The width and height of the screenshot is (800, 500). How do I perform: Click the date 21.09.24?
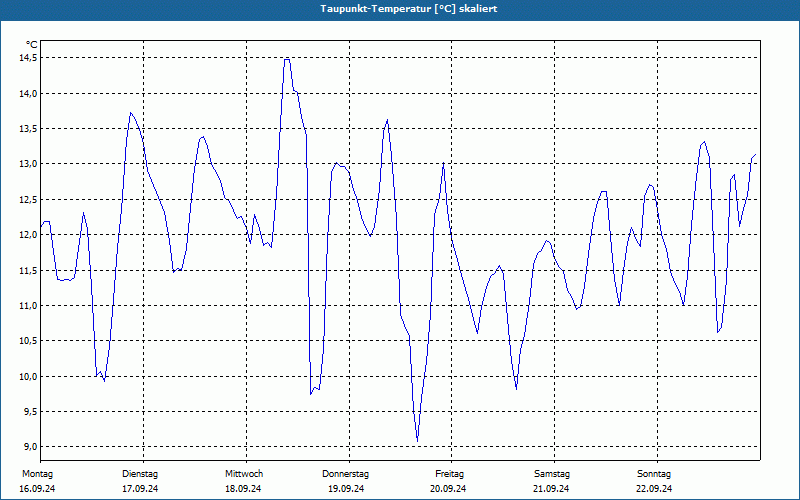coord(551,489)
